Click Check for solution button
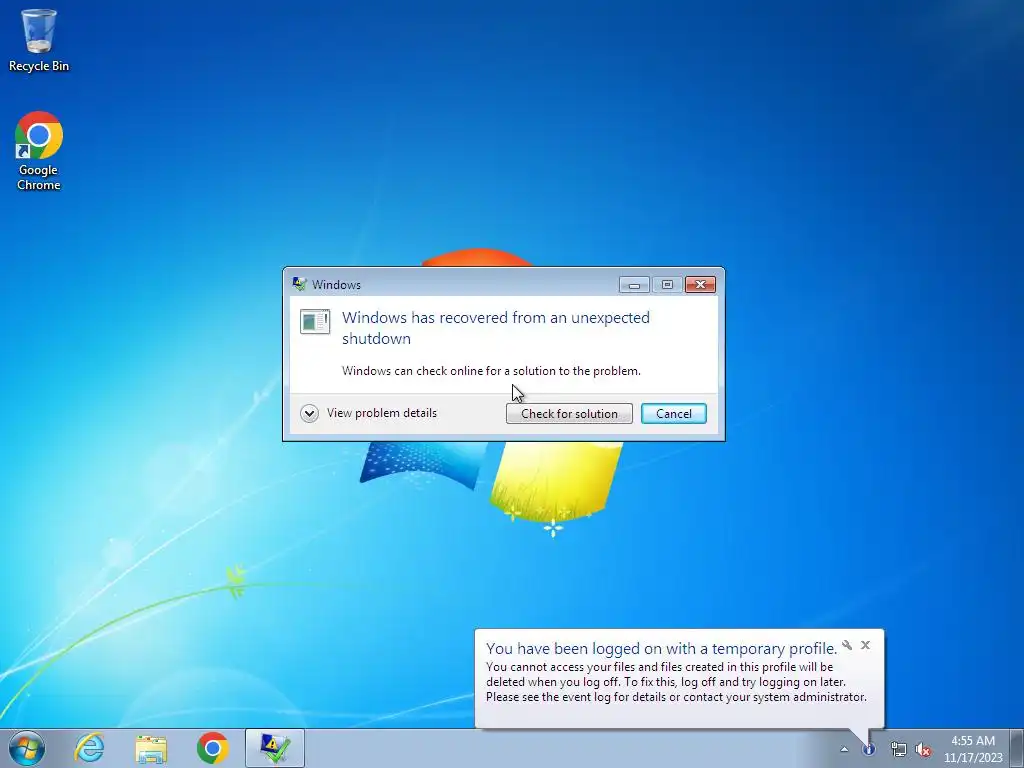This screenshot has width=1024, height=768. [569, 413]
